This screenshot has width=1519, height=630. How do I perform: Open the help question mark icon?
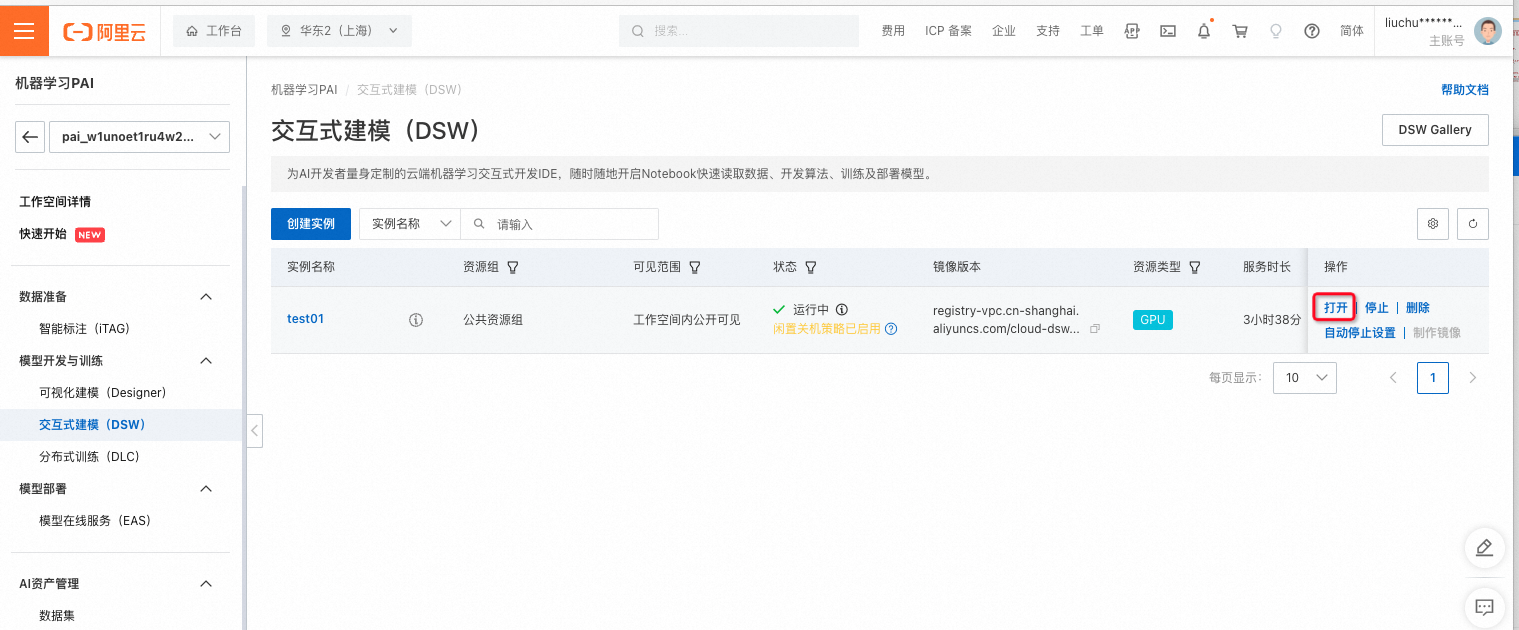click(1312, 31)
